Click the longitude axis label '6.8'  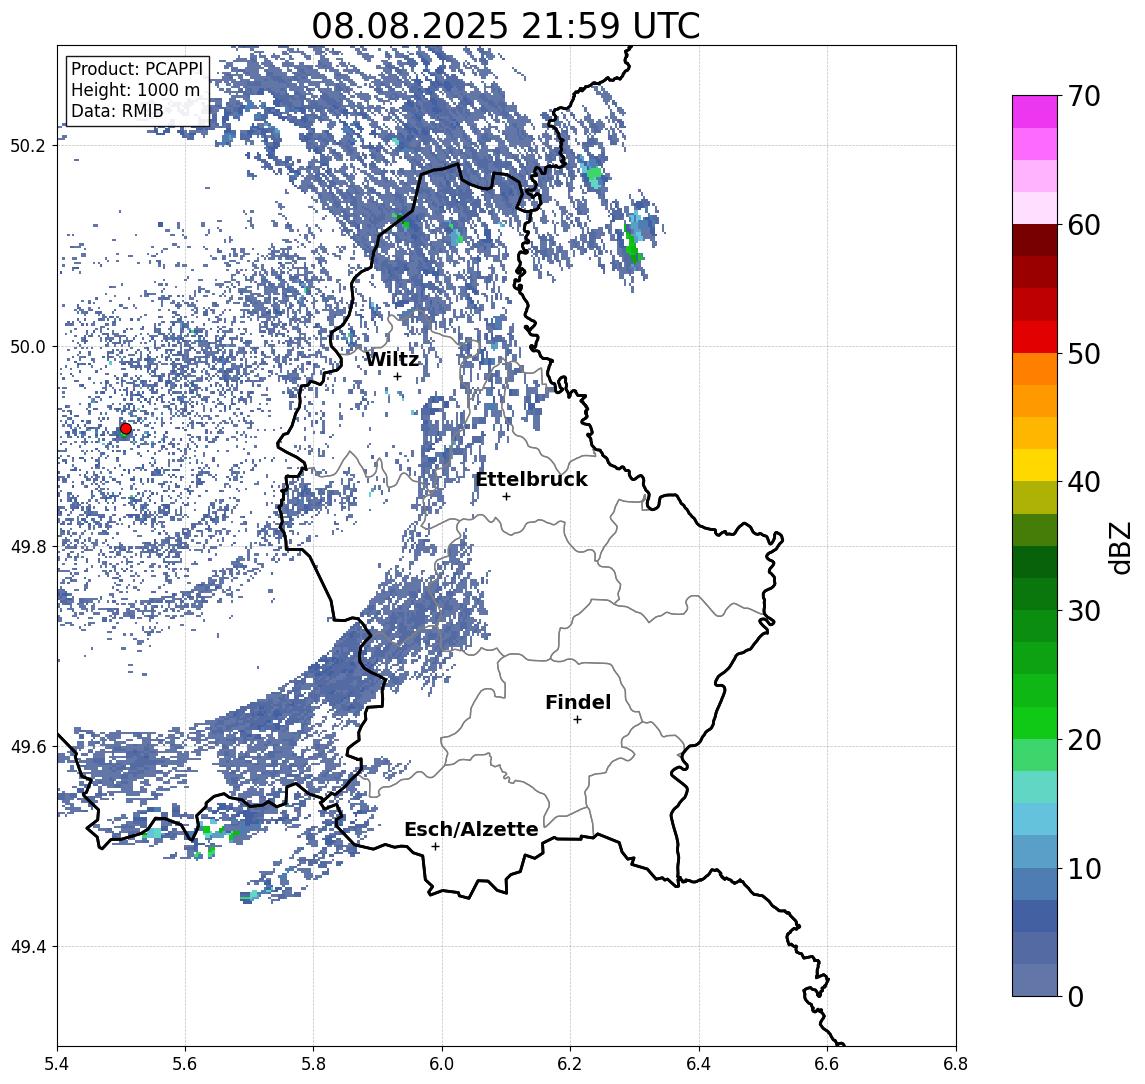(956, 1064)
